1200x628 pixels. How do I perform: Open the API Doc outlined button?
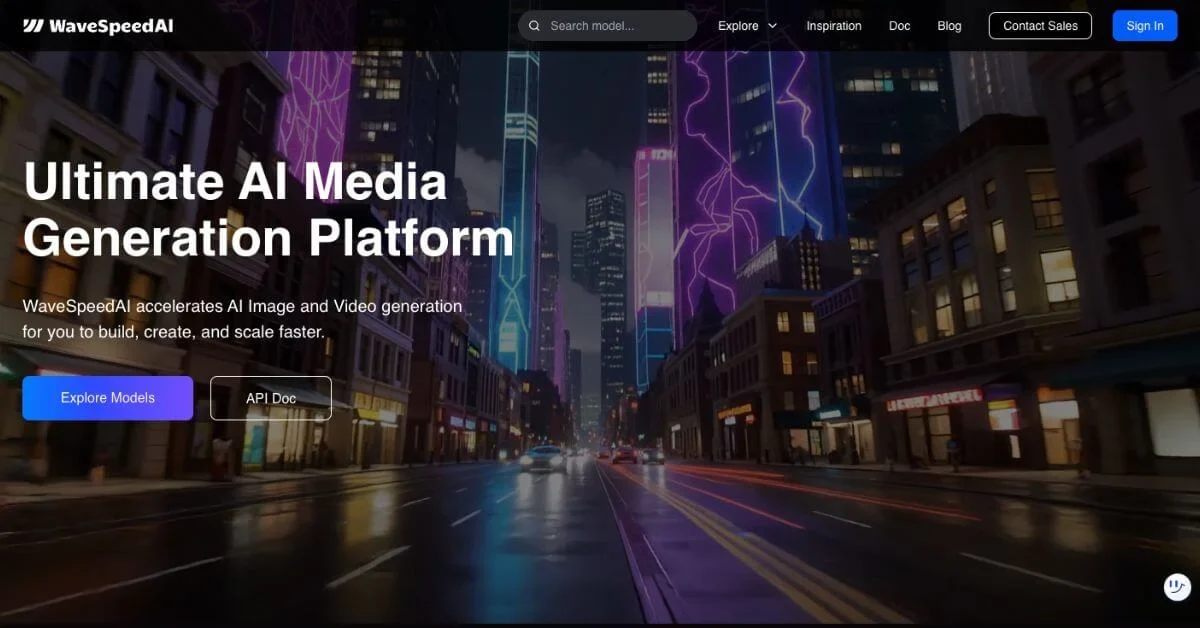point(271,398)
